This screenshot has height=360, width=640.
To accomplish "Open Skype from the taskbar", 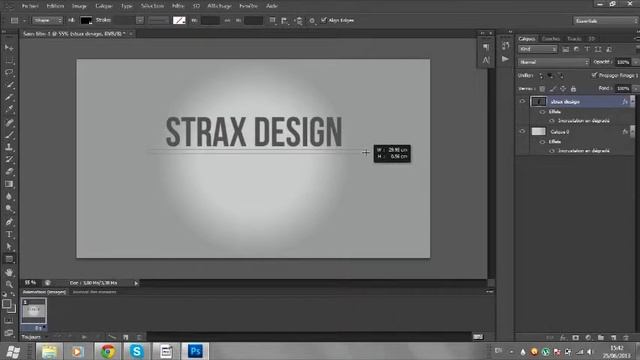I will [x=137, y=351].
